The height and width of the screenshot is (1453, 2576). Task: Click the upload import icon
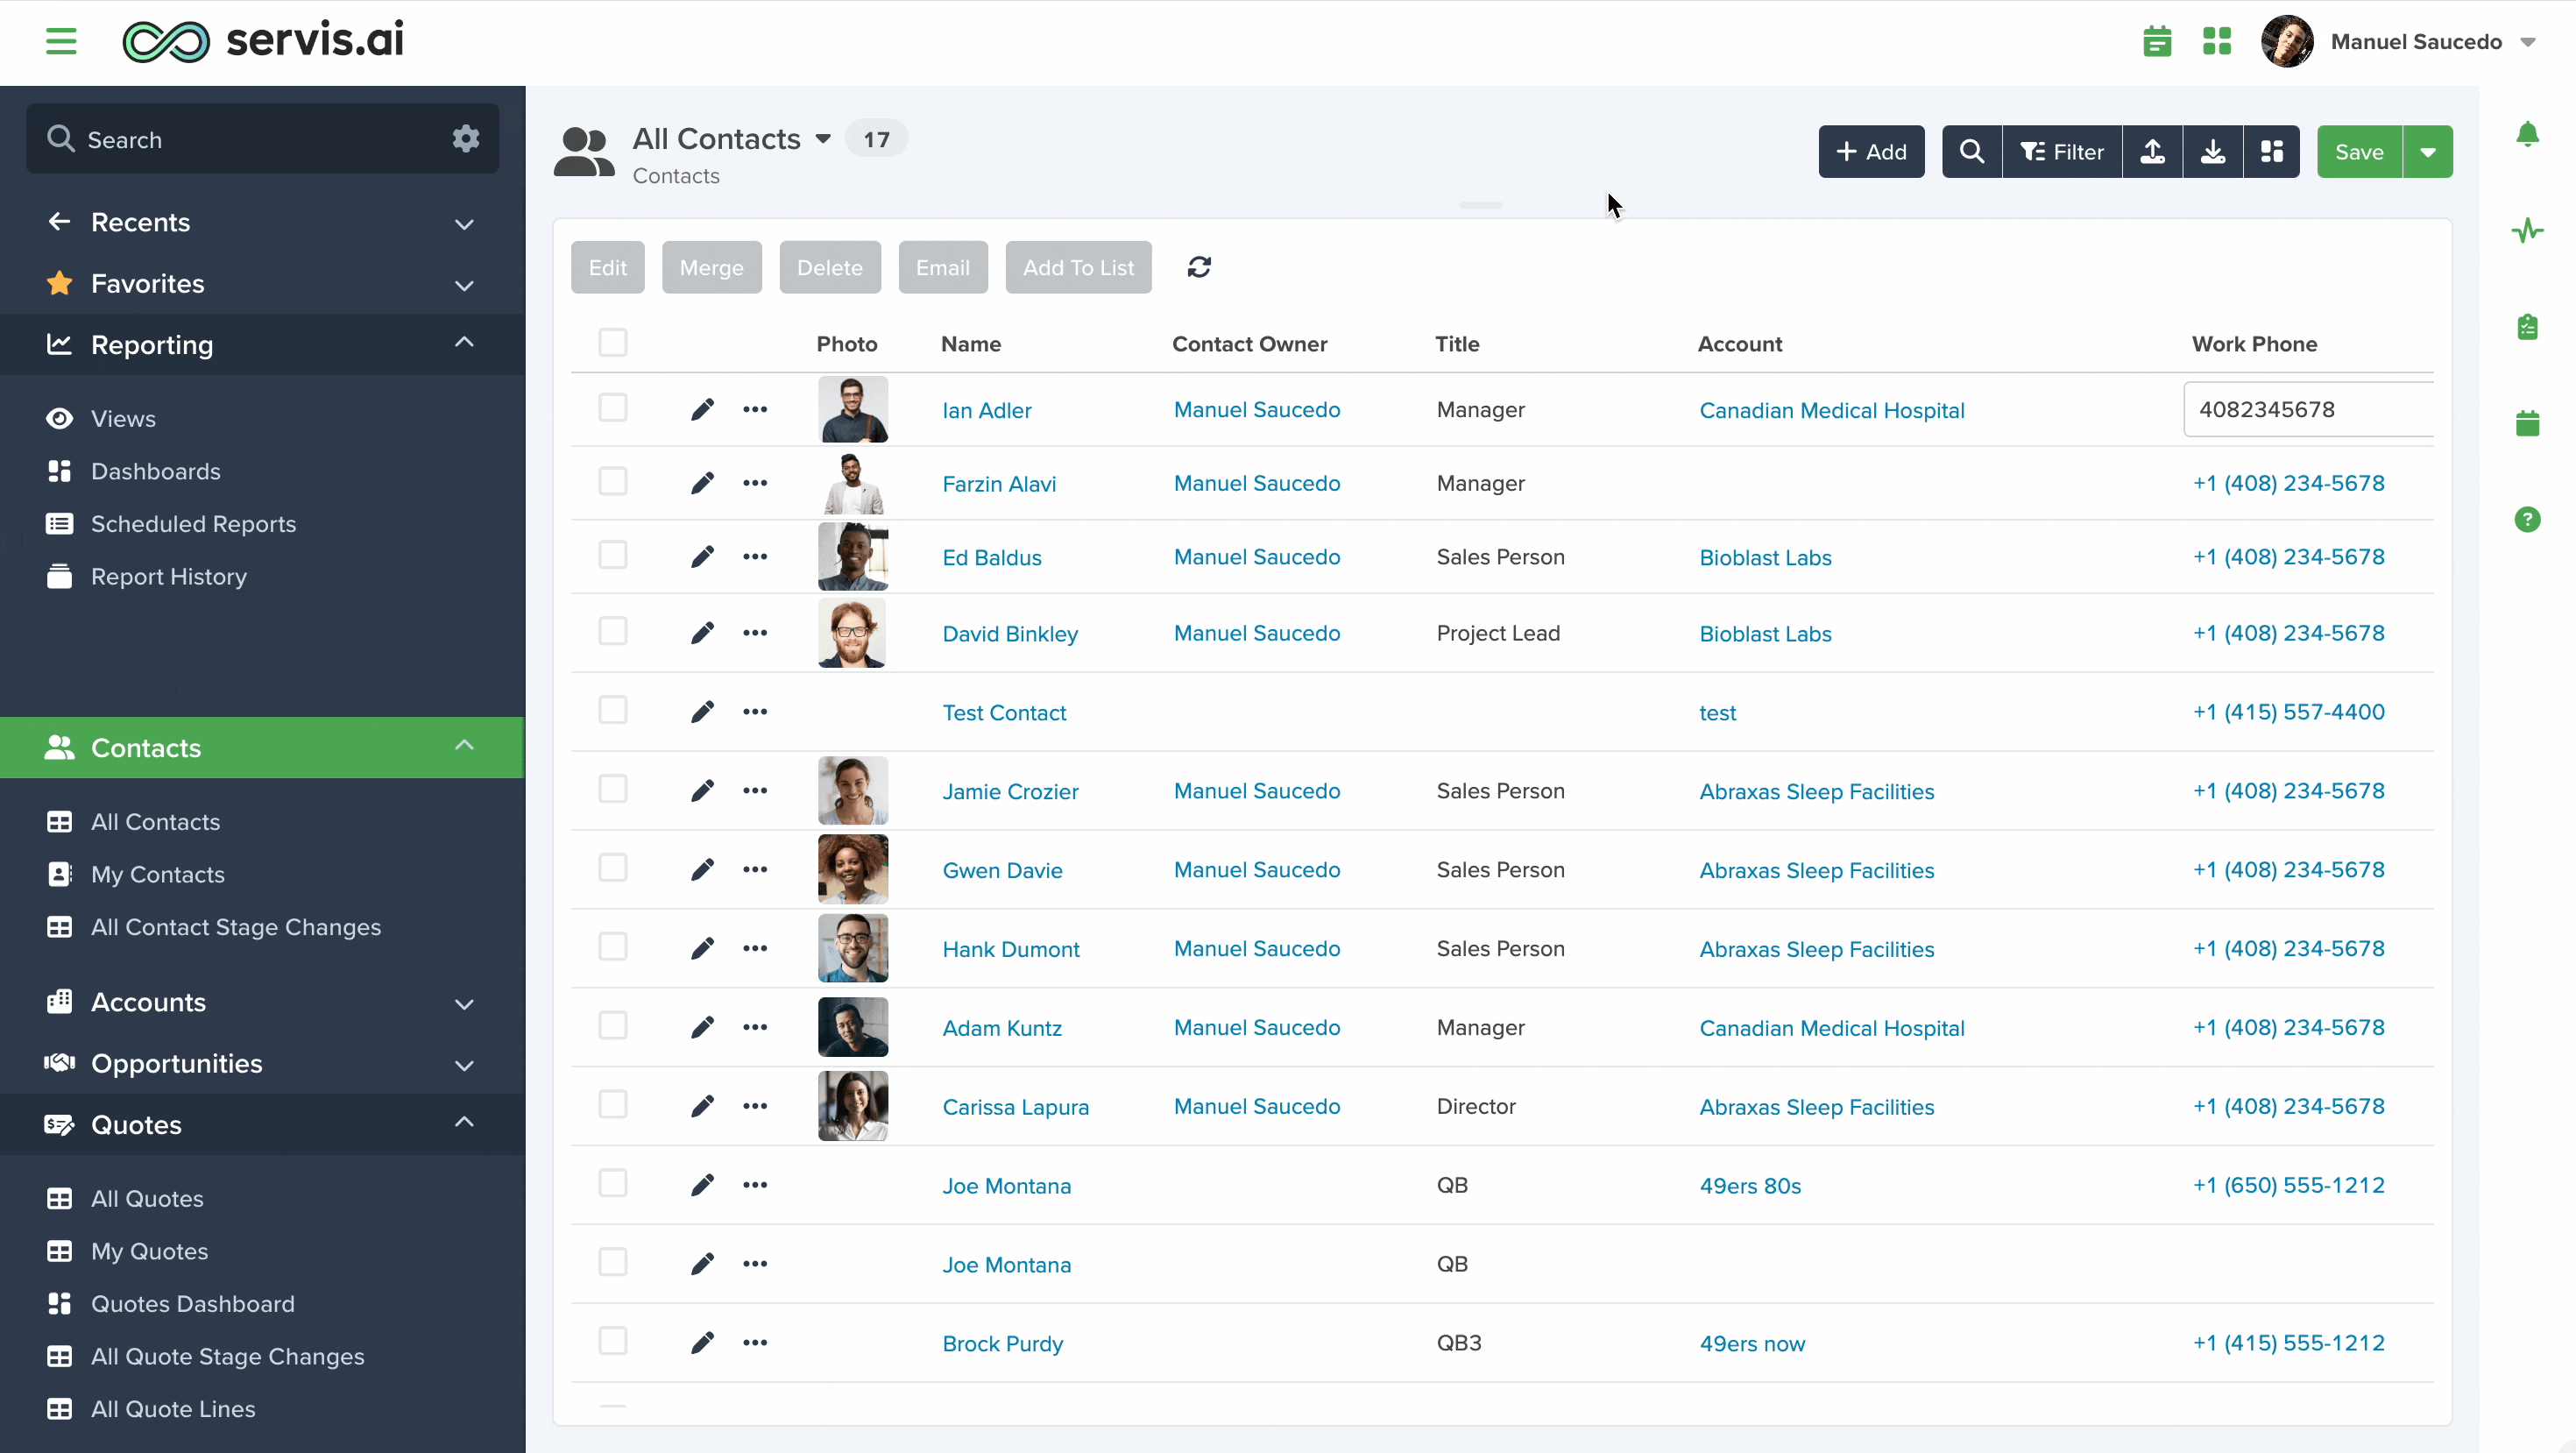tap(2152, 152)
